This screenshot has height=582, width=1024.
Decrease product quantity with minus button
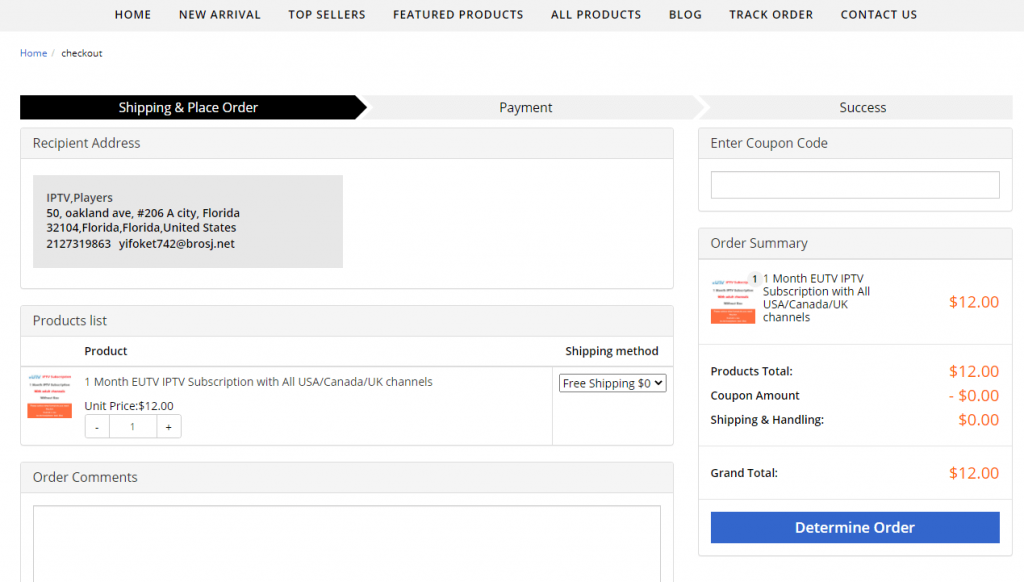tap(97, 427)
